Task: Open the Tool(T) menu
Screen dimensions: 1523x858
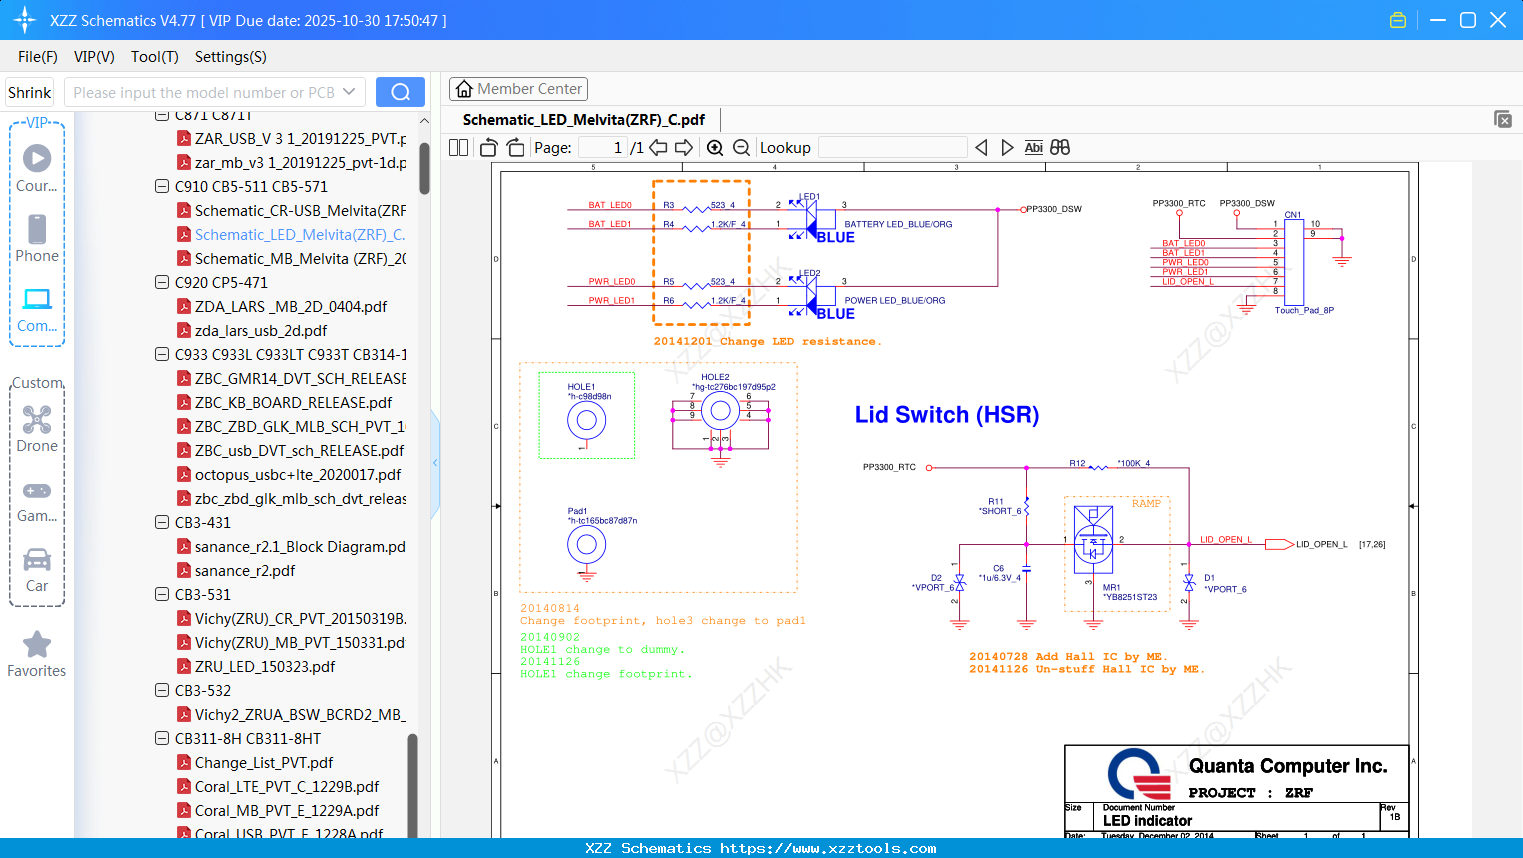Action: click(154, 57)
